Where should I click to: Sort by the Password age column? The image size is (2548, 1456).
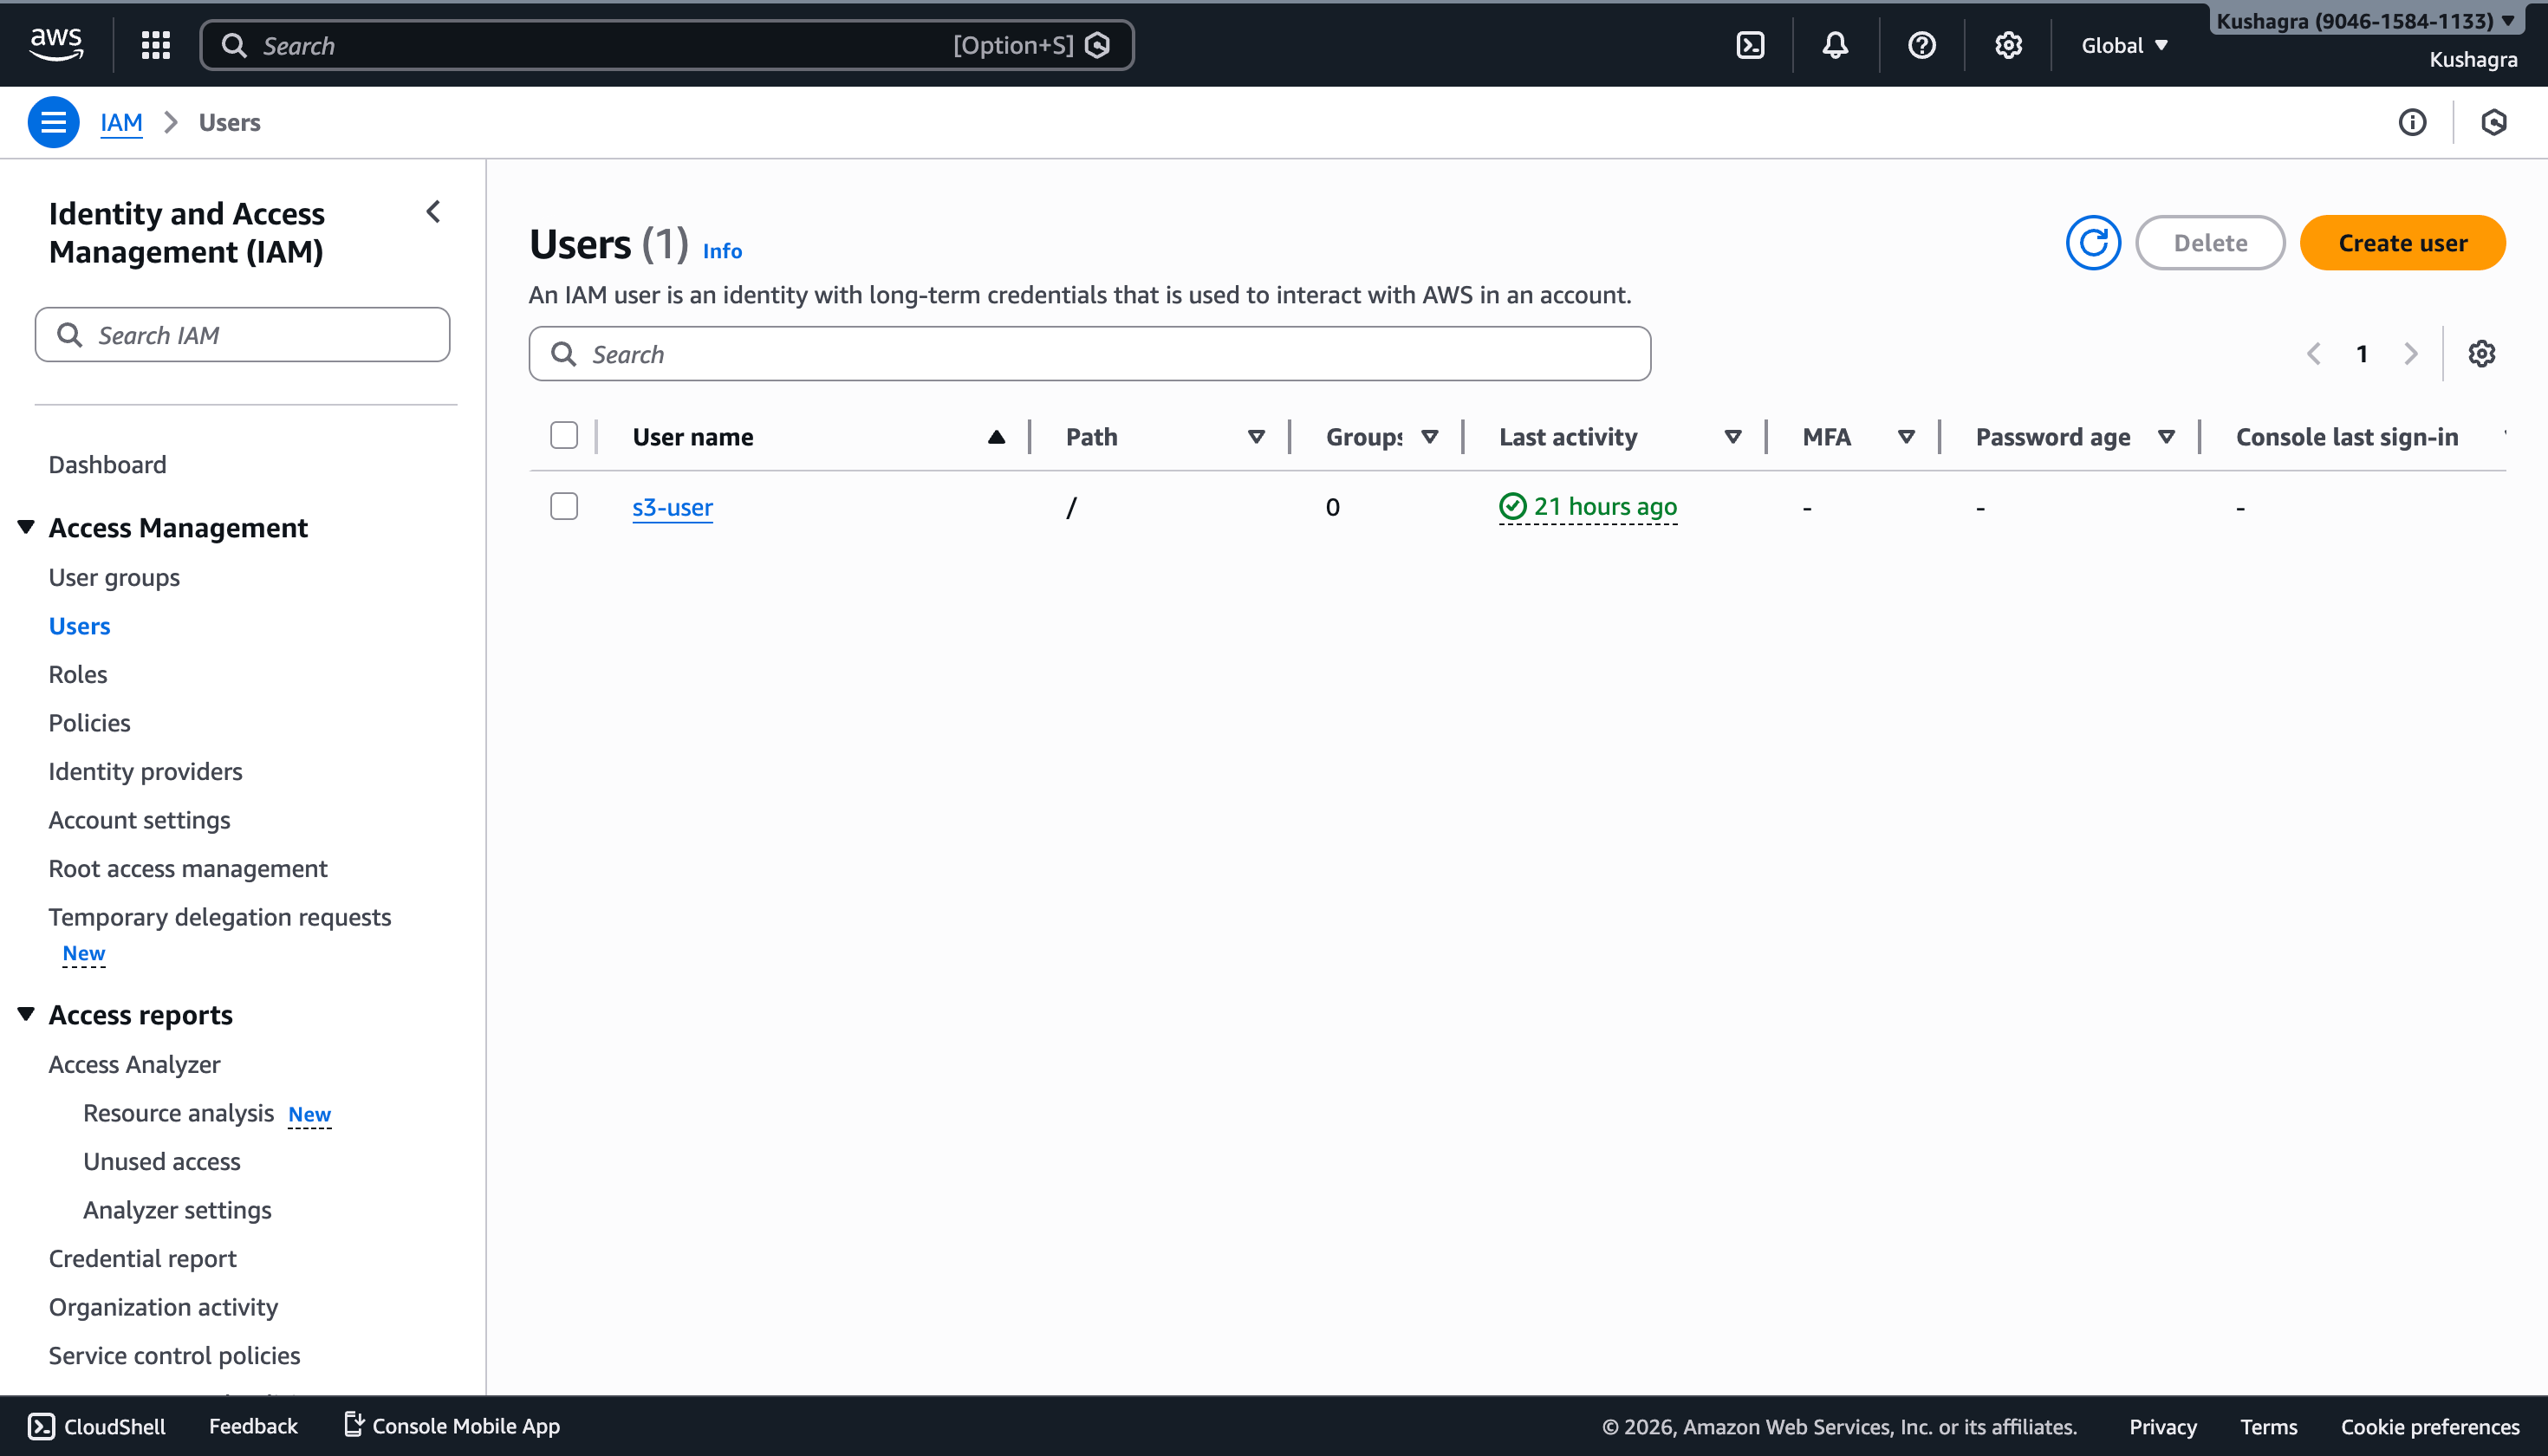point(2166,437)
